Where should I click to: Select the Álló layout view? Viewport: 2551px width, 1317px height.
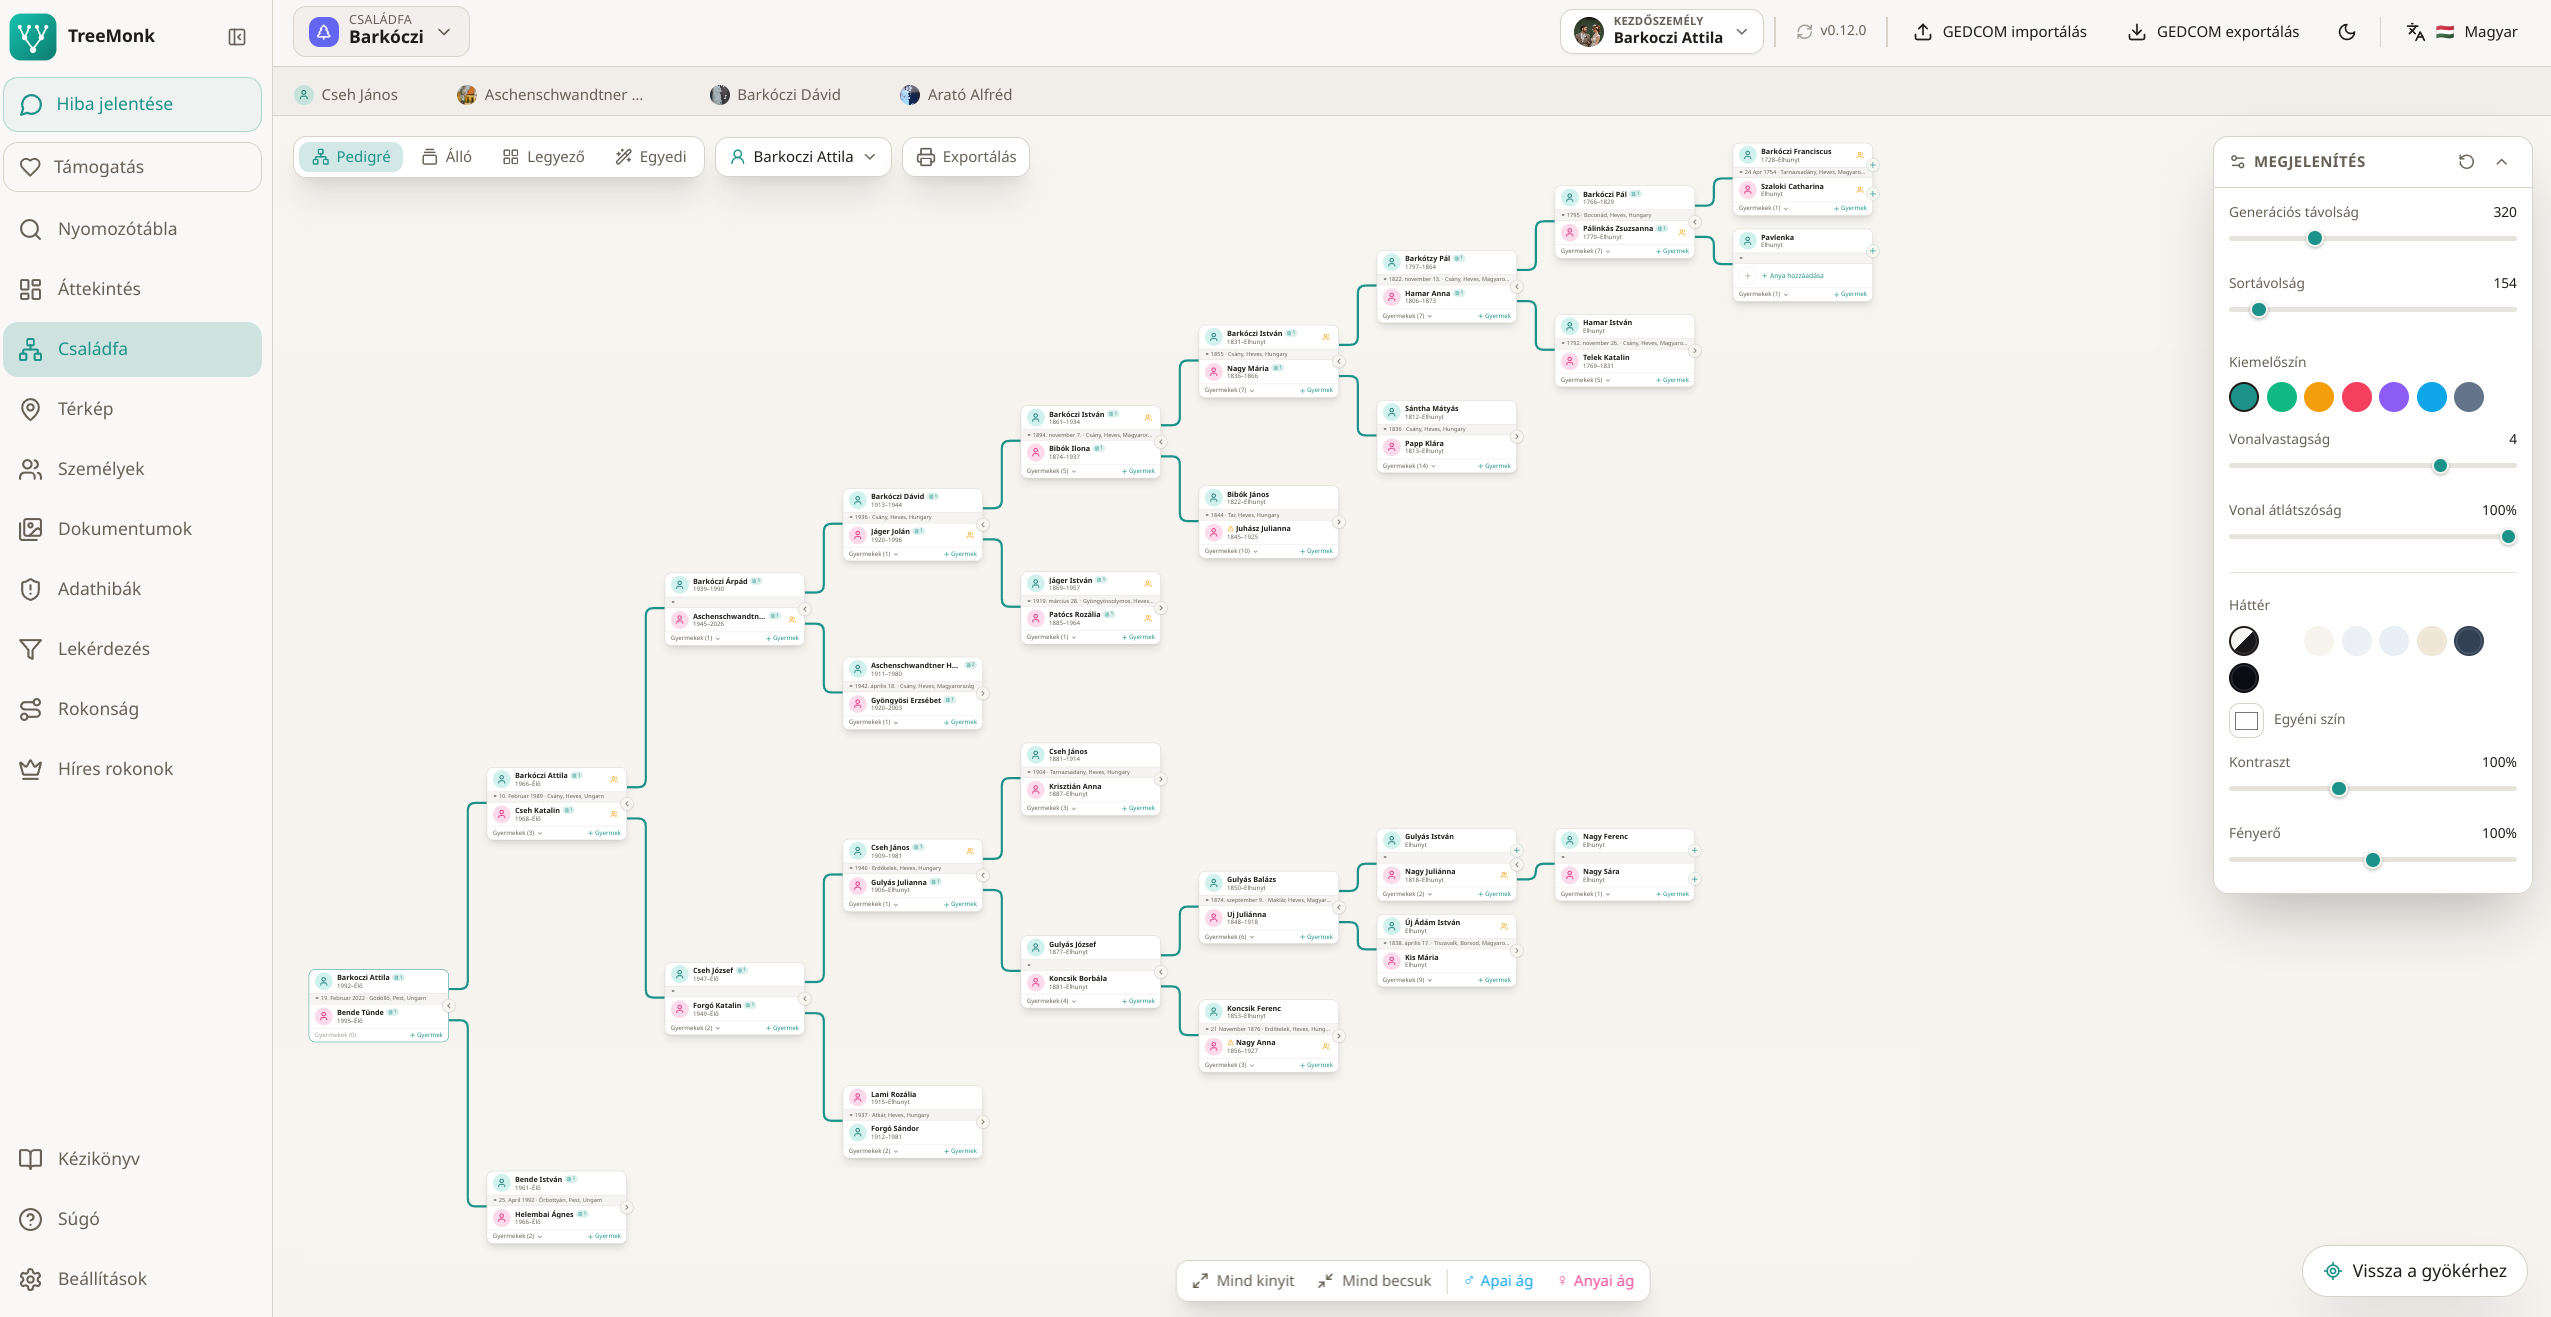pos(447,157)
